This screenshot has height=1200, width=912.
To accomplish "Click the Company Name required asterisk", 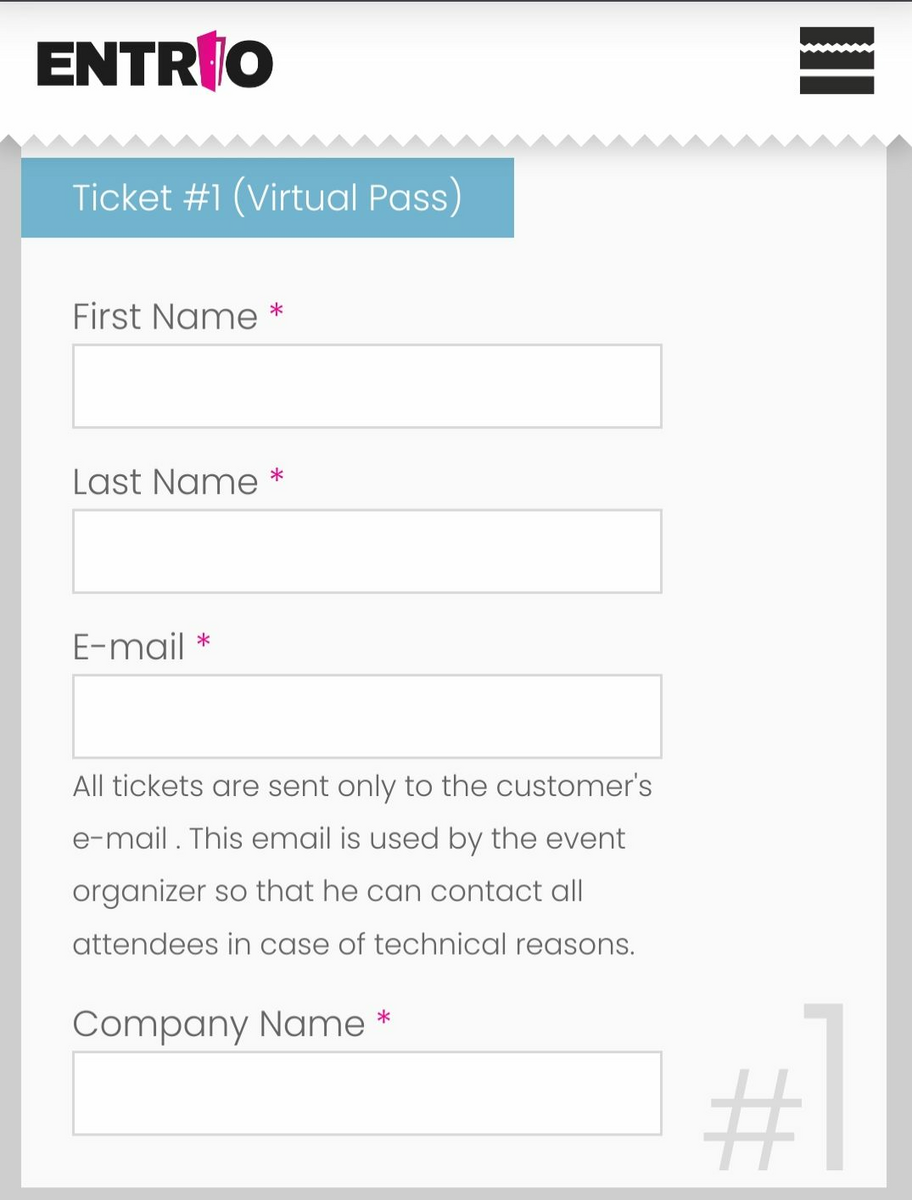I will pos(383,1020).
